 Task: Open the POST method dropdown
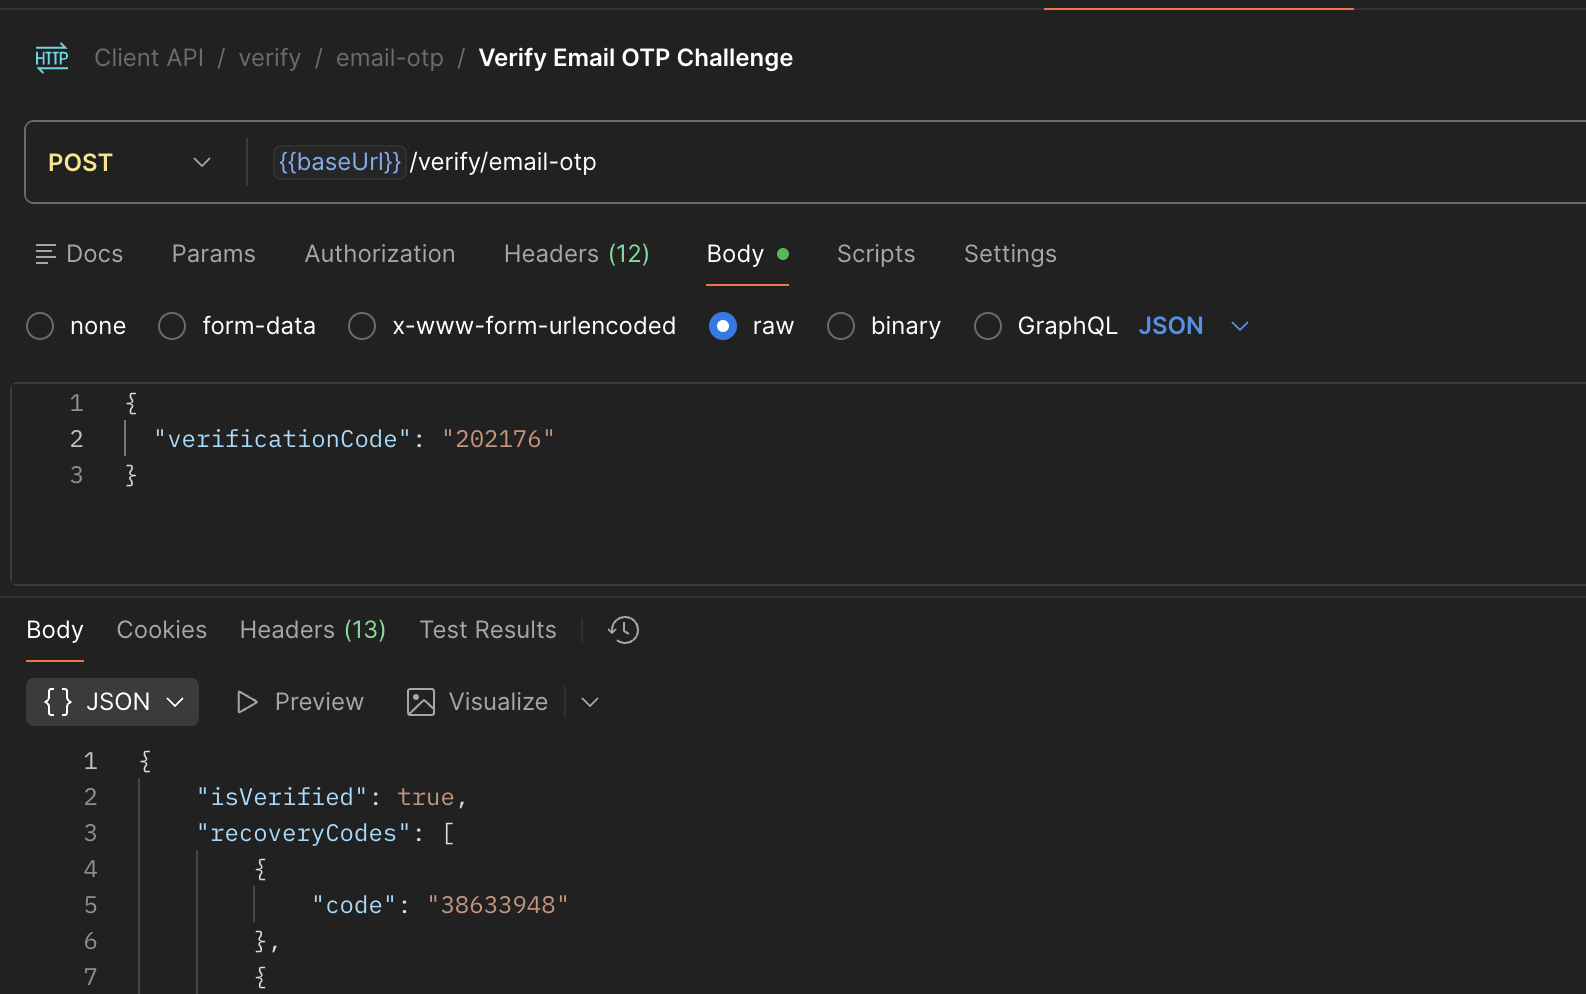pyautogui.click(x=130, y=162)
